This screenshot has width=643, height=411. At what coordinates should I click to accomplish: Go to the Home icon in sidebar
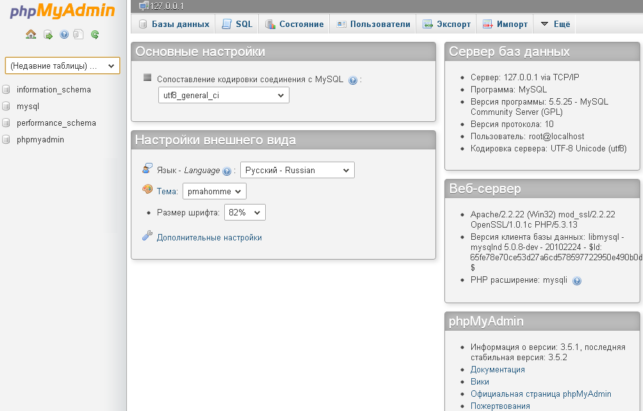(31, 34)
